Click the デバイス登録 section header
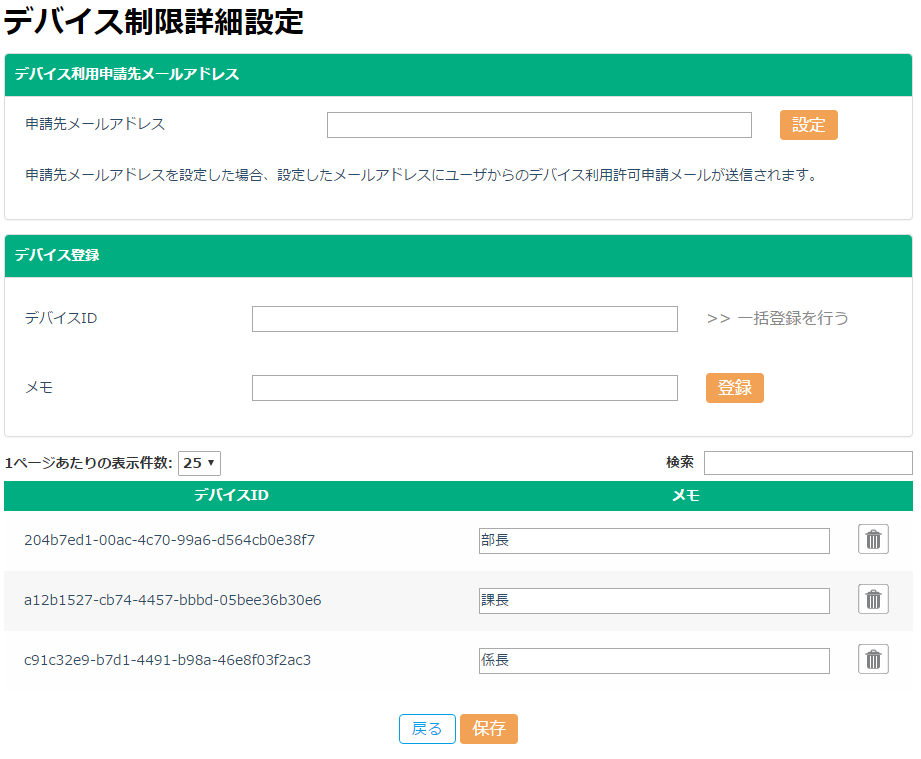This screenshot has height=759, width=921. tap(458, 256)
